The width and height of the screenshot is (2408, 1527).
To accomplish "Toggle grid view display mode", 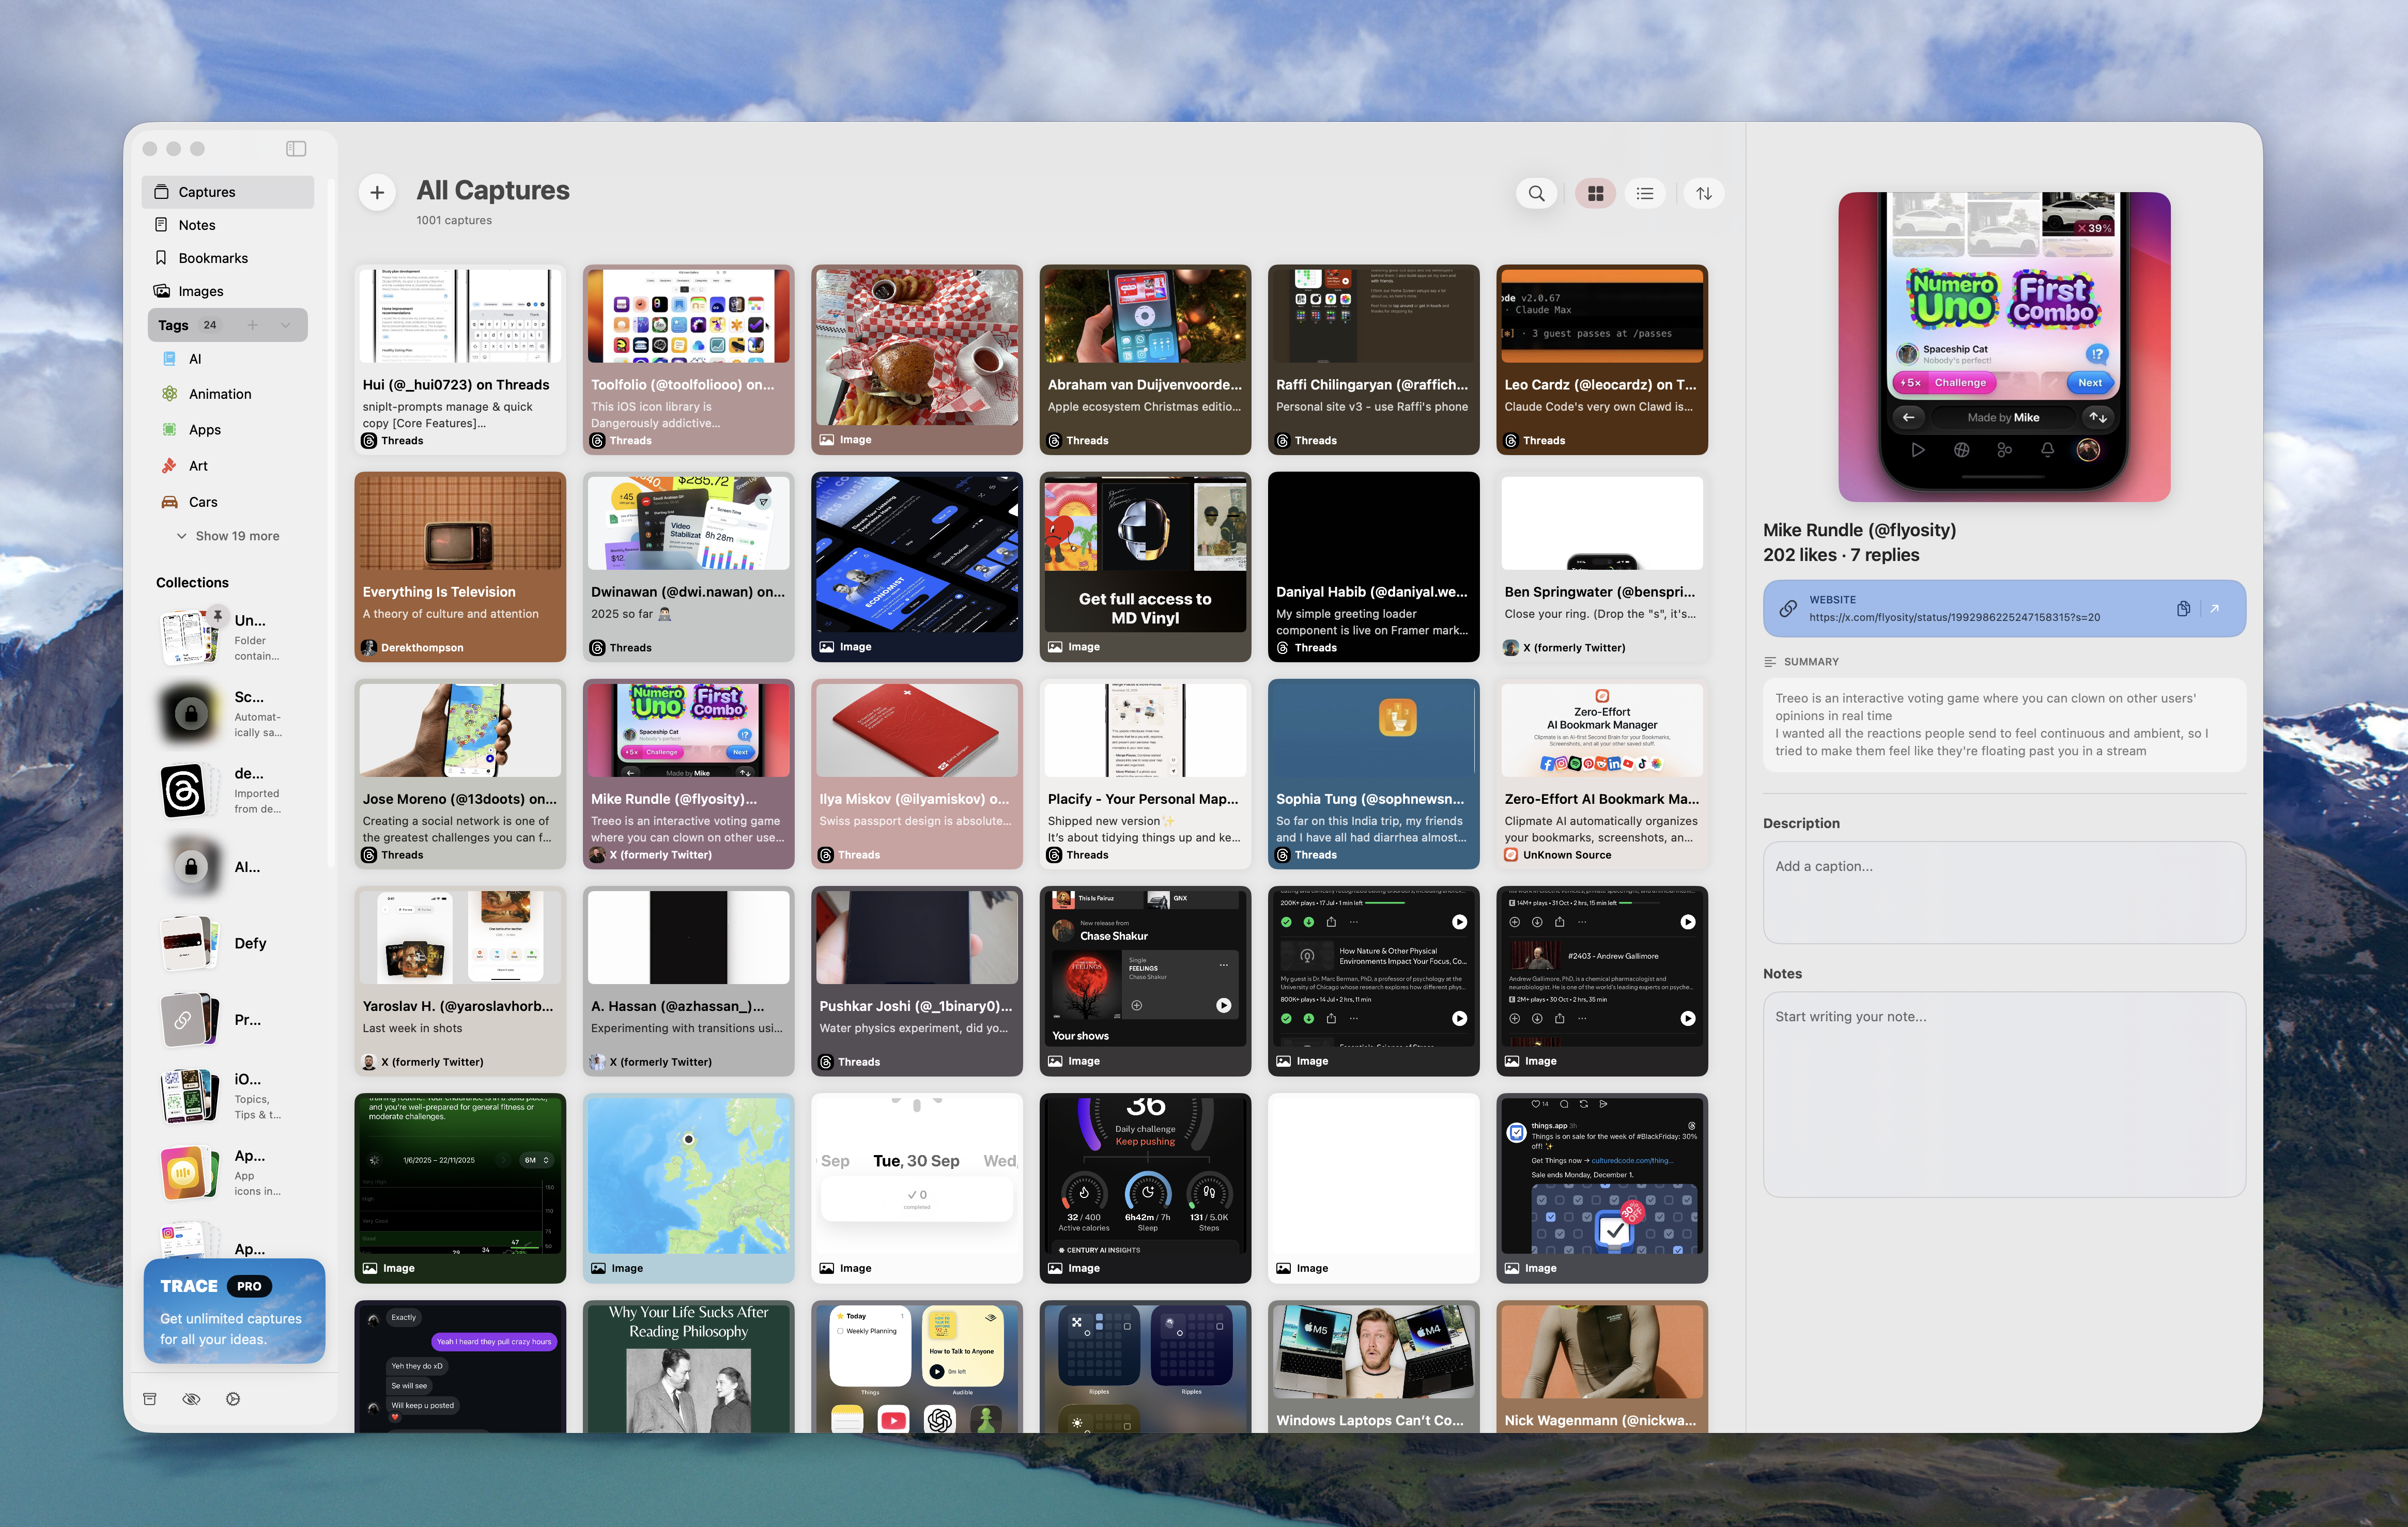I will coord(1596,193).
